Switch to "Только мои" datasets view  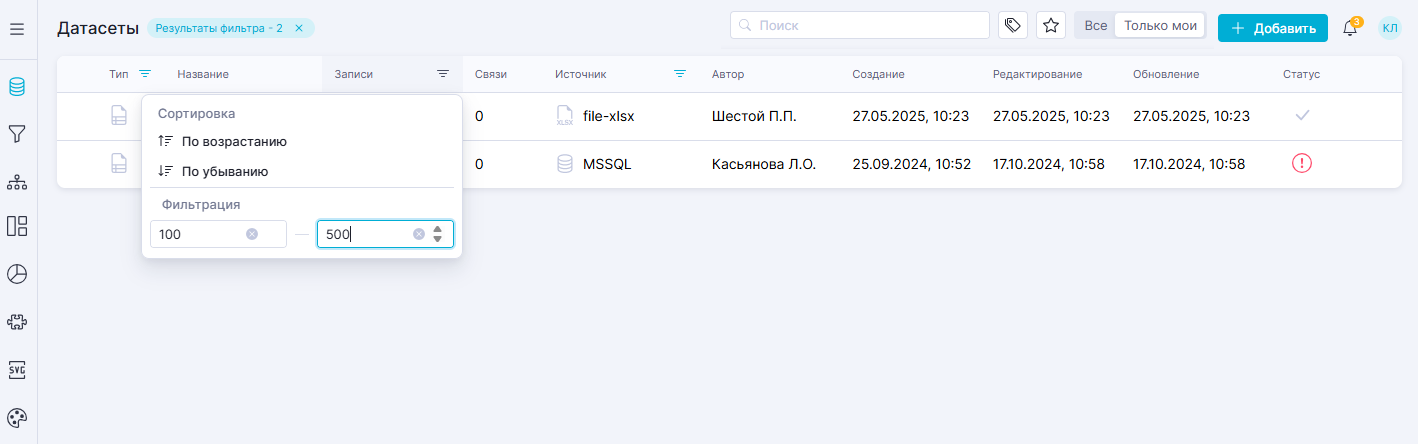(1160, 26)
